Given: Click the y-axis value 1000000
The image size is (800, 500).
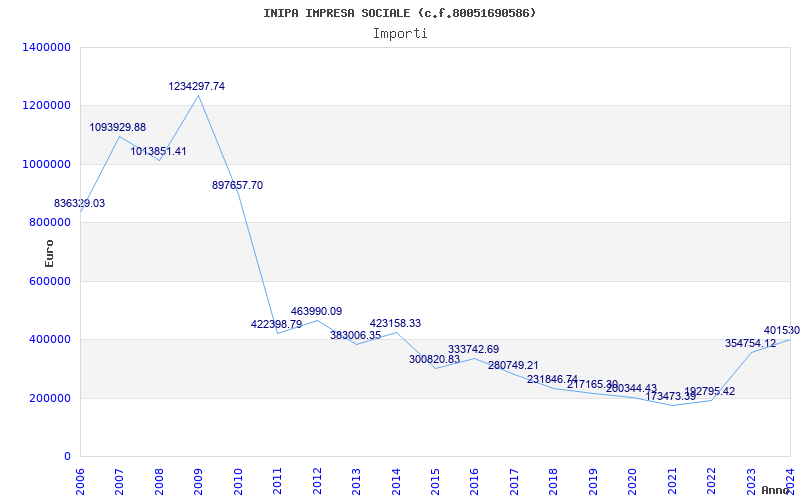Looking at the screenshot, I should click(46, 164).
